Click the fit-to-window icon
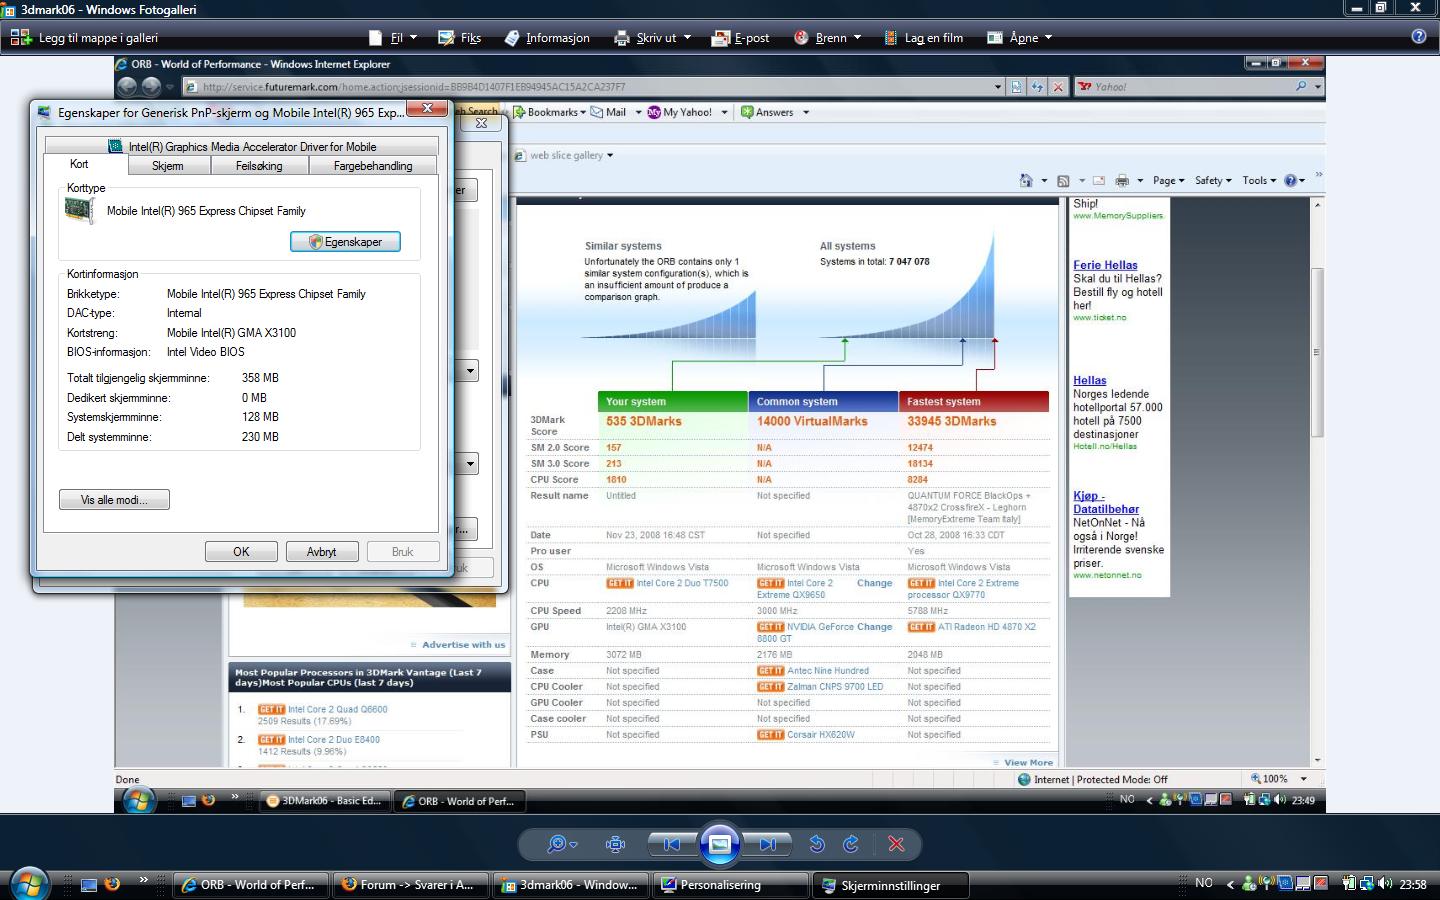 [616, 844]
